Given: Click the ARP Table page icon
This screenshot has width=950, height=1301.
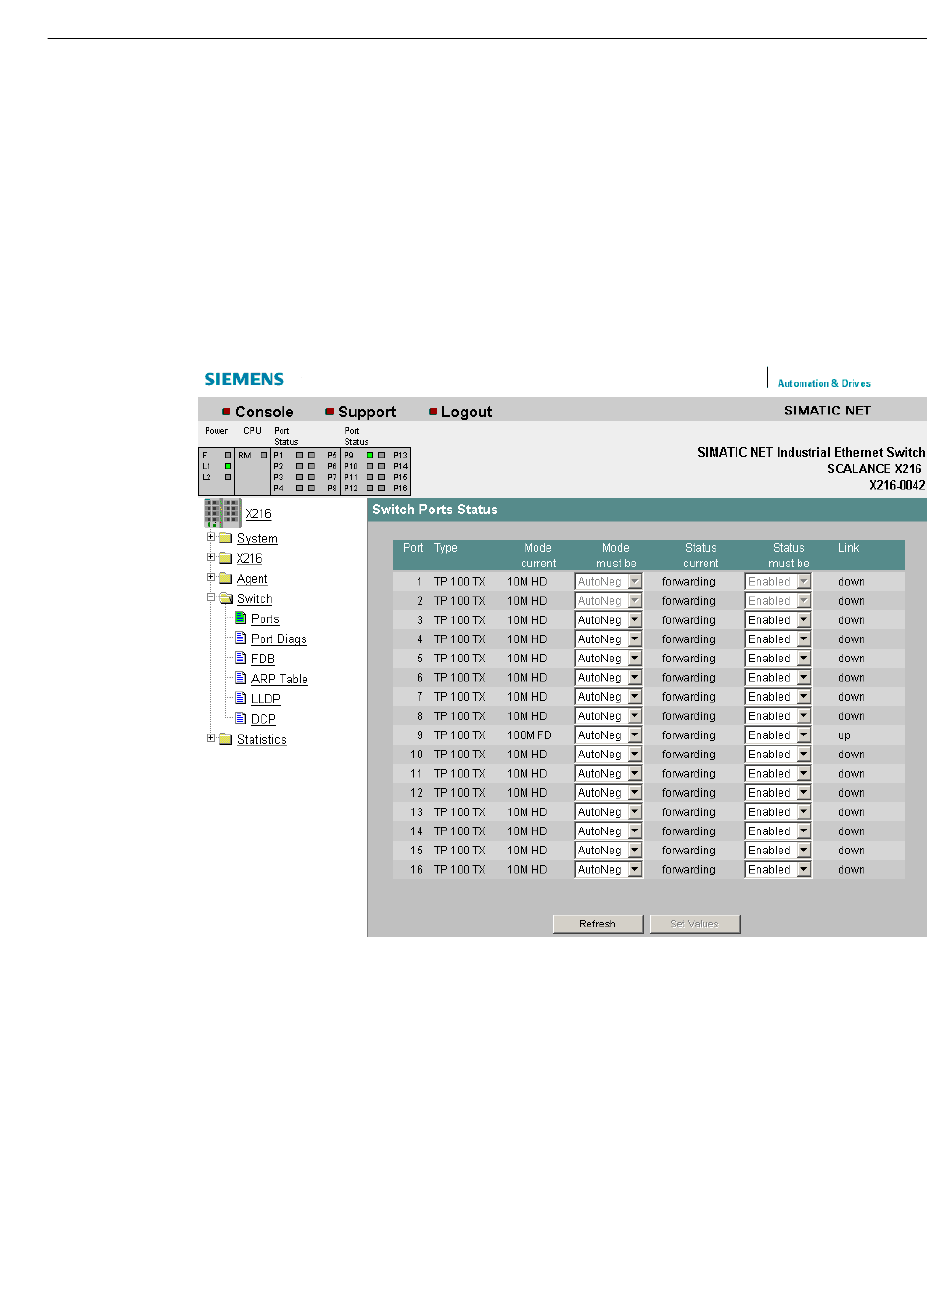Looking at the screenshot, I should pyautogui.click(x=240, y=678).
